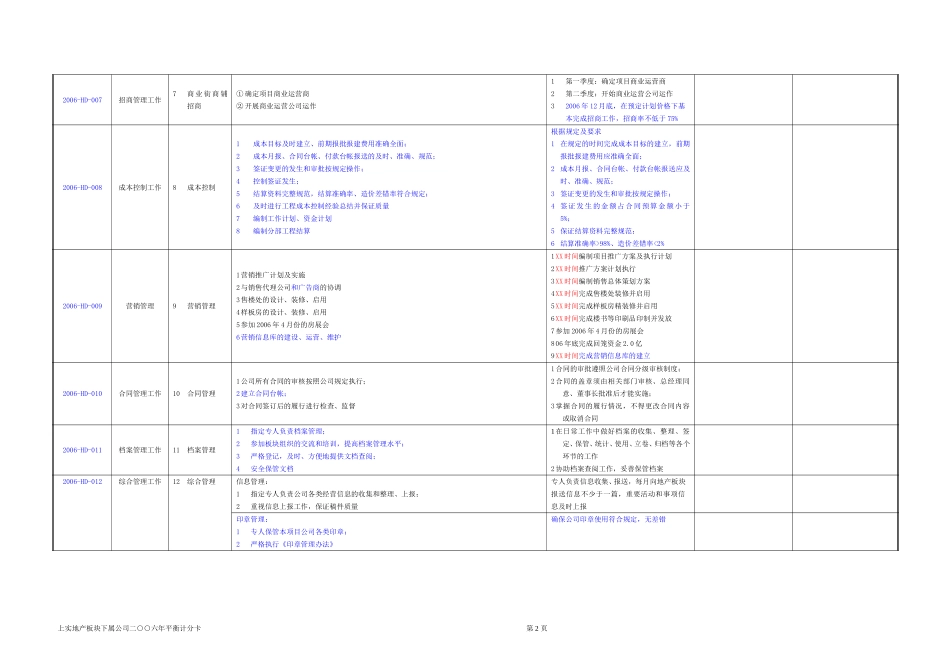Click blue line '6营销信息库的建设、运营、维护'
This screenshot has height=672, width=950.
point(288,338)
